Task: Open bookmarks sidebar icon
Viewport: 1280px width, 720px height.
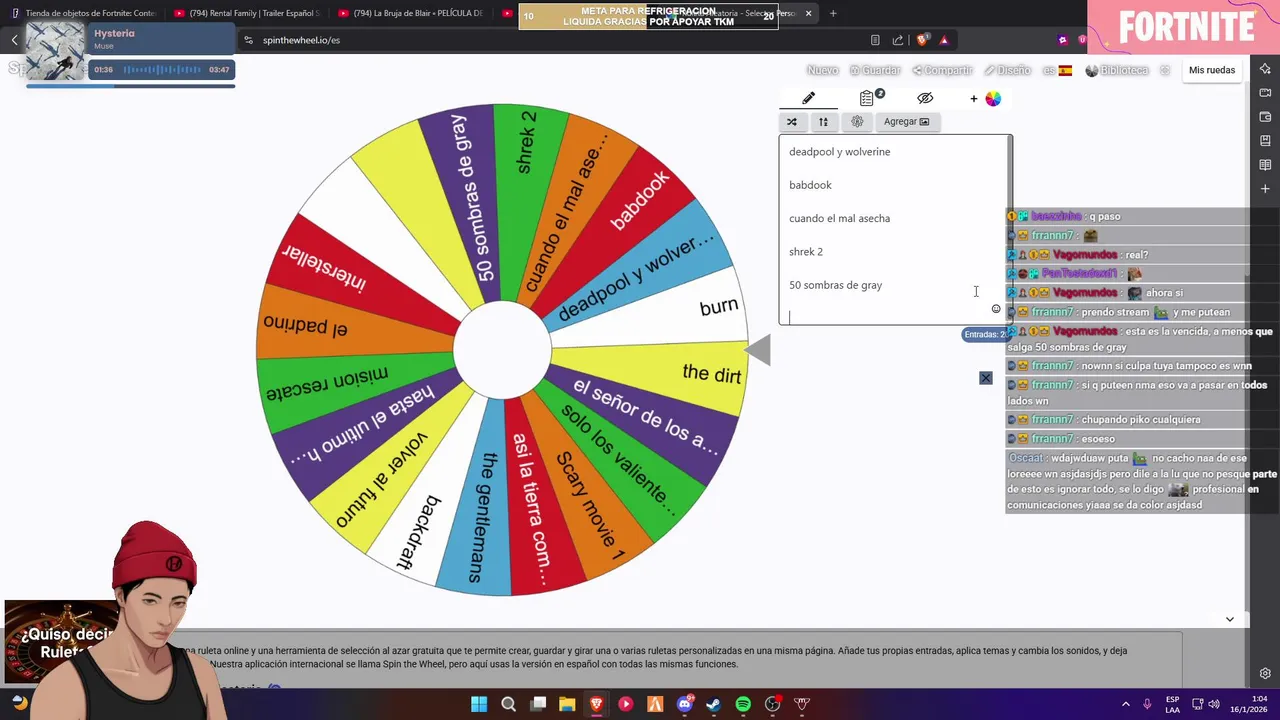Action: click(1265, 141)
